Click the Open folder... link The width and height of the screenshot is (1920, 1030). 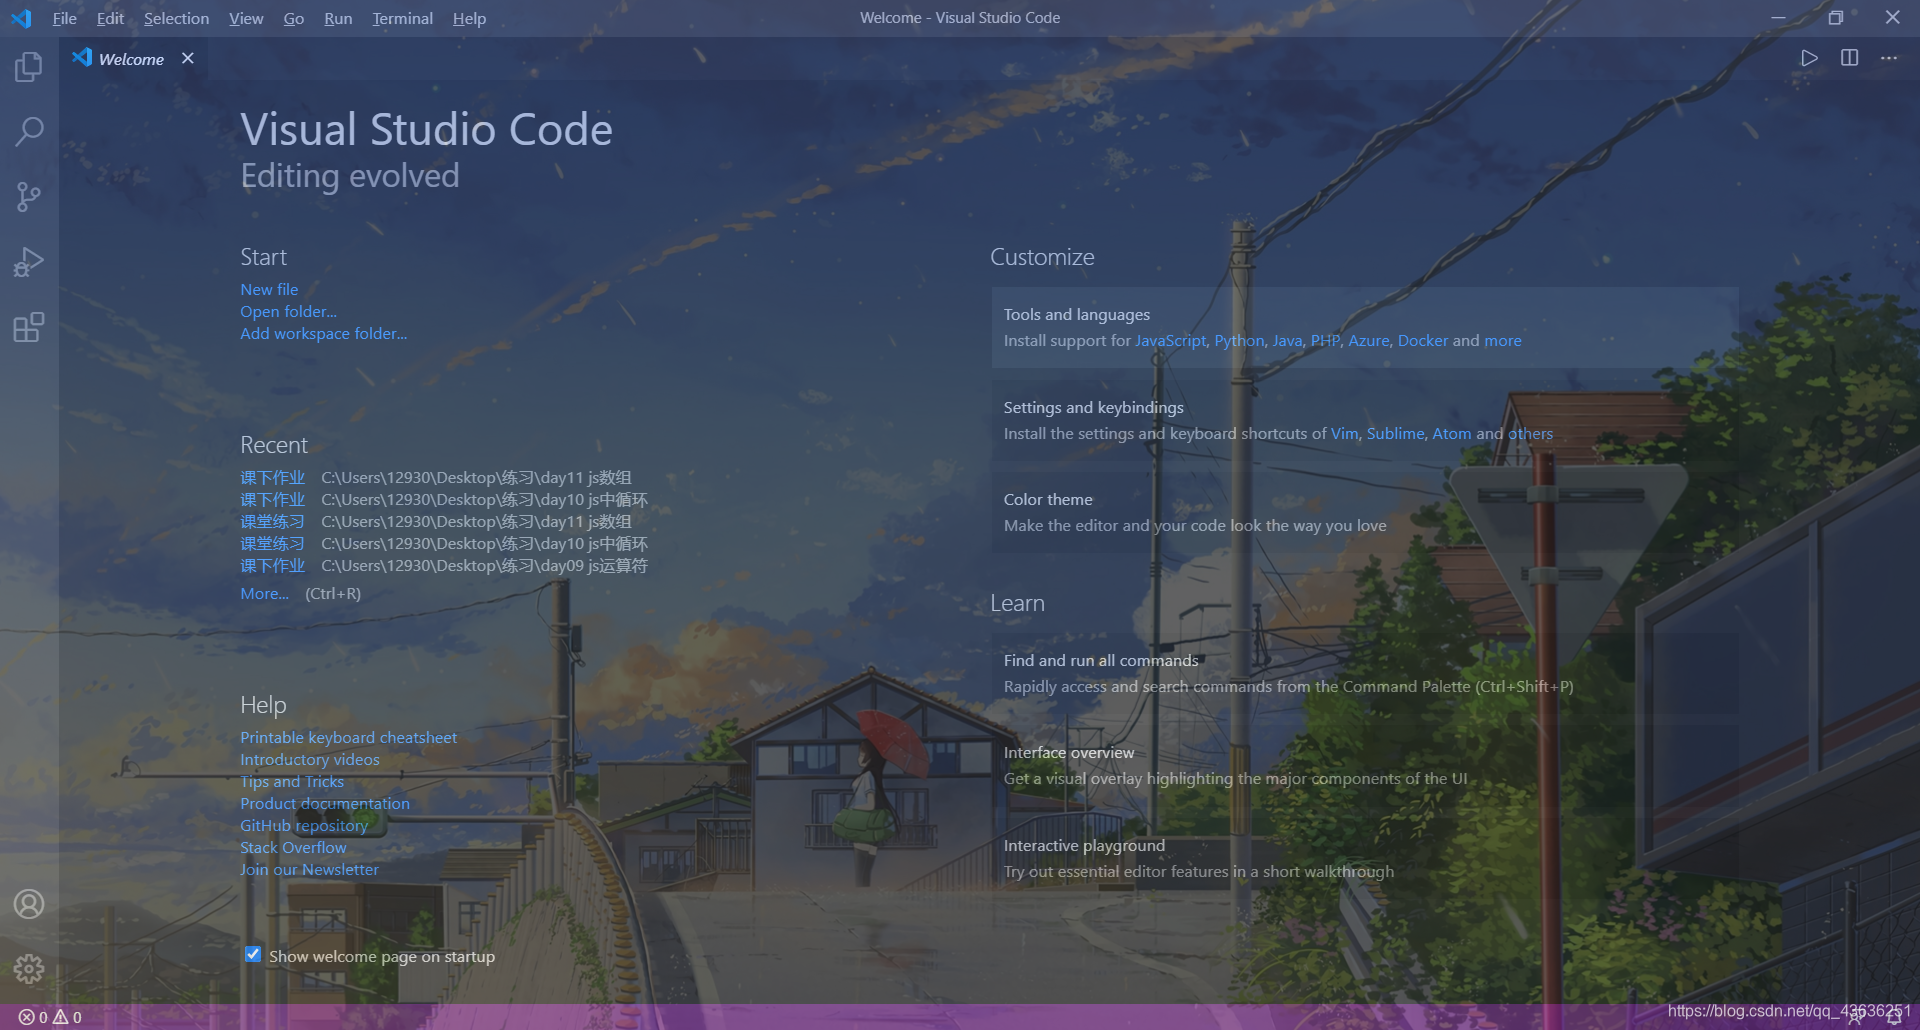288,311
